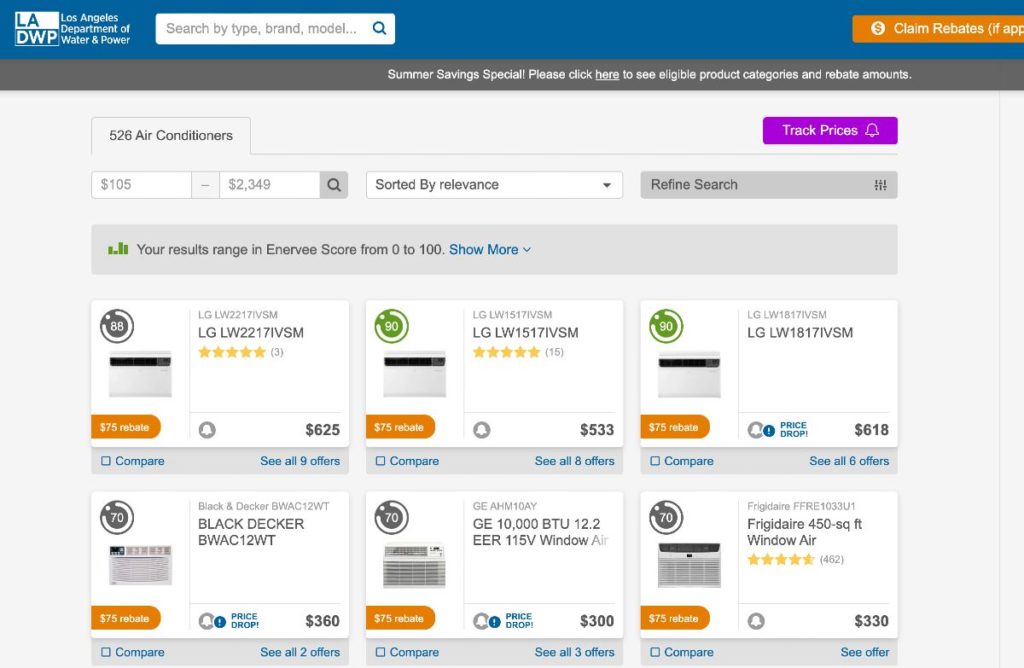Open See all 8 offers for LG LW1517IVSM
Viewport: 1024px width, 668px height.
(x=574, y=461)
